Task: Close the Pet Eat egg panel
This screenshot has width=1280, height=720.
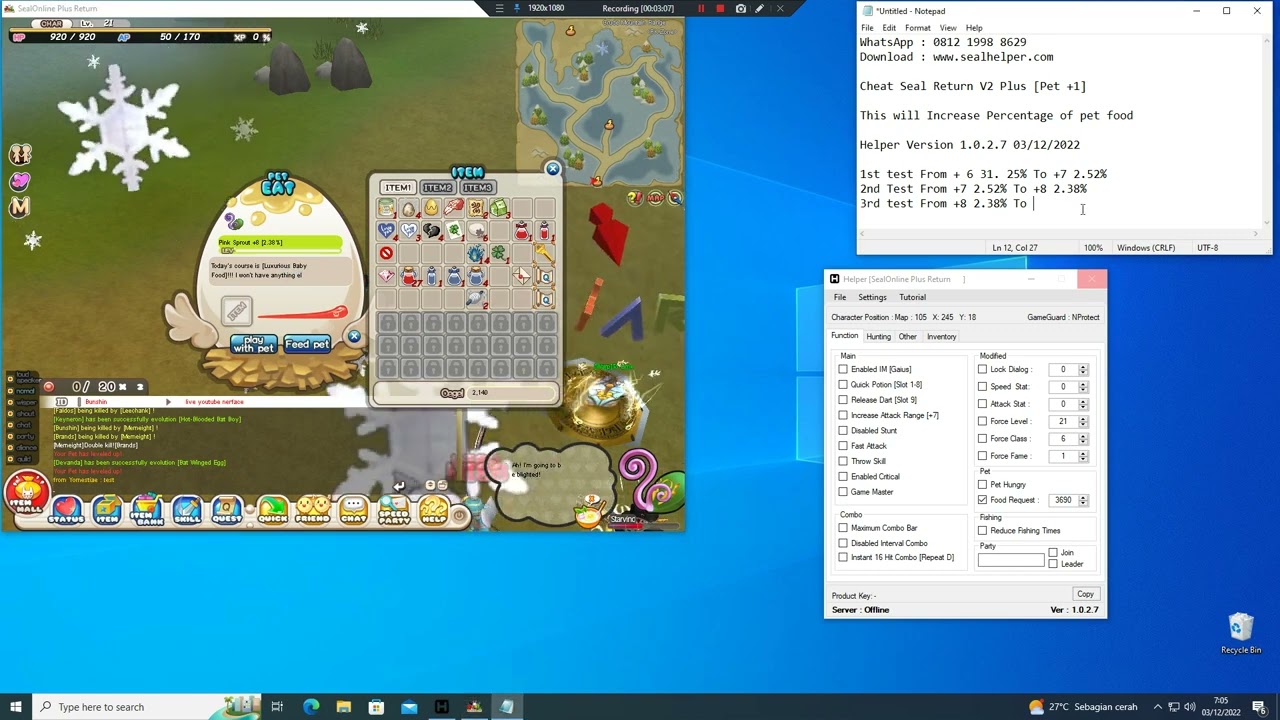Action: [x=353, y=337]
